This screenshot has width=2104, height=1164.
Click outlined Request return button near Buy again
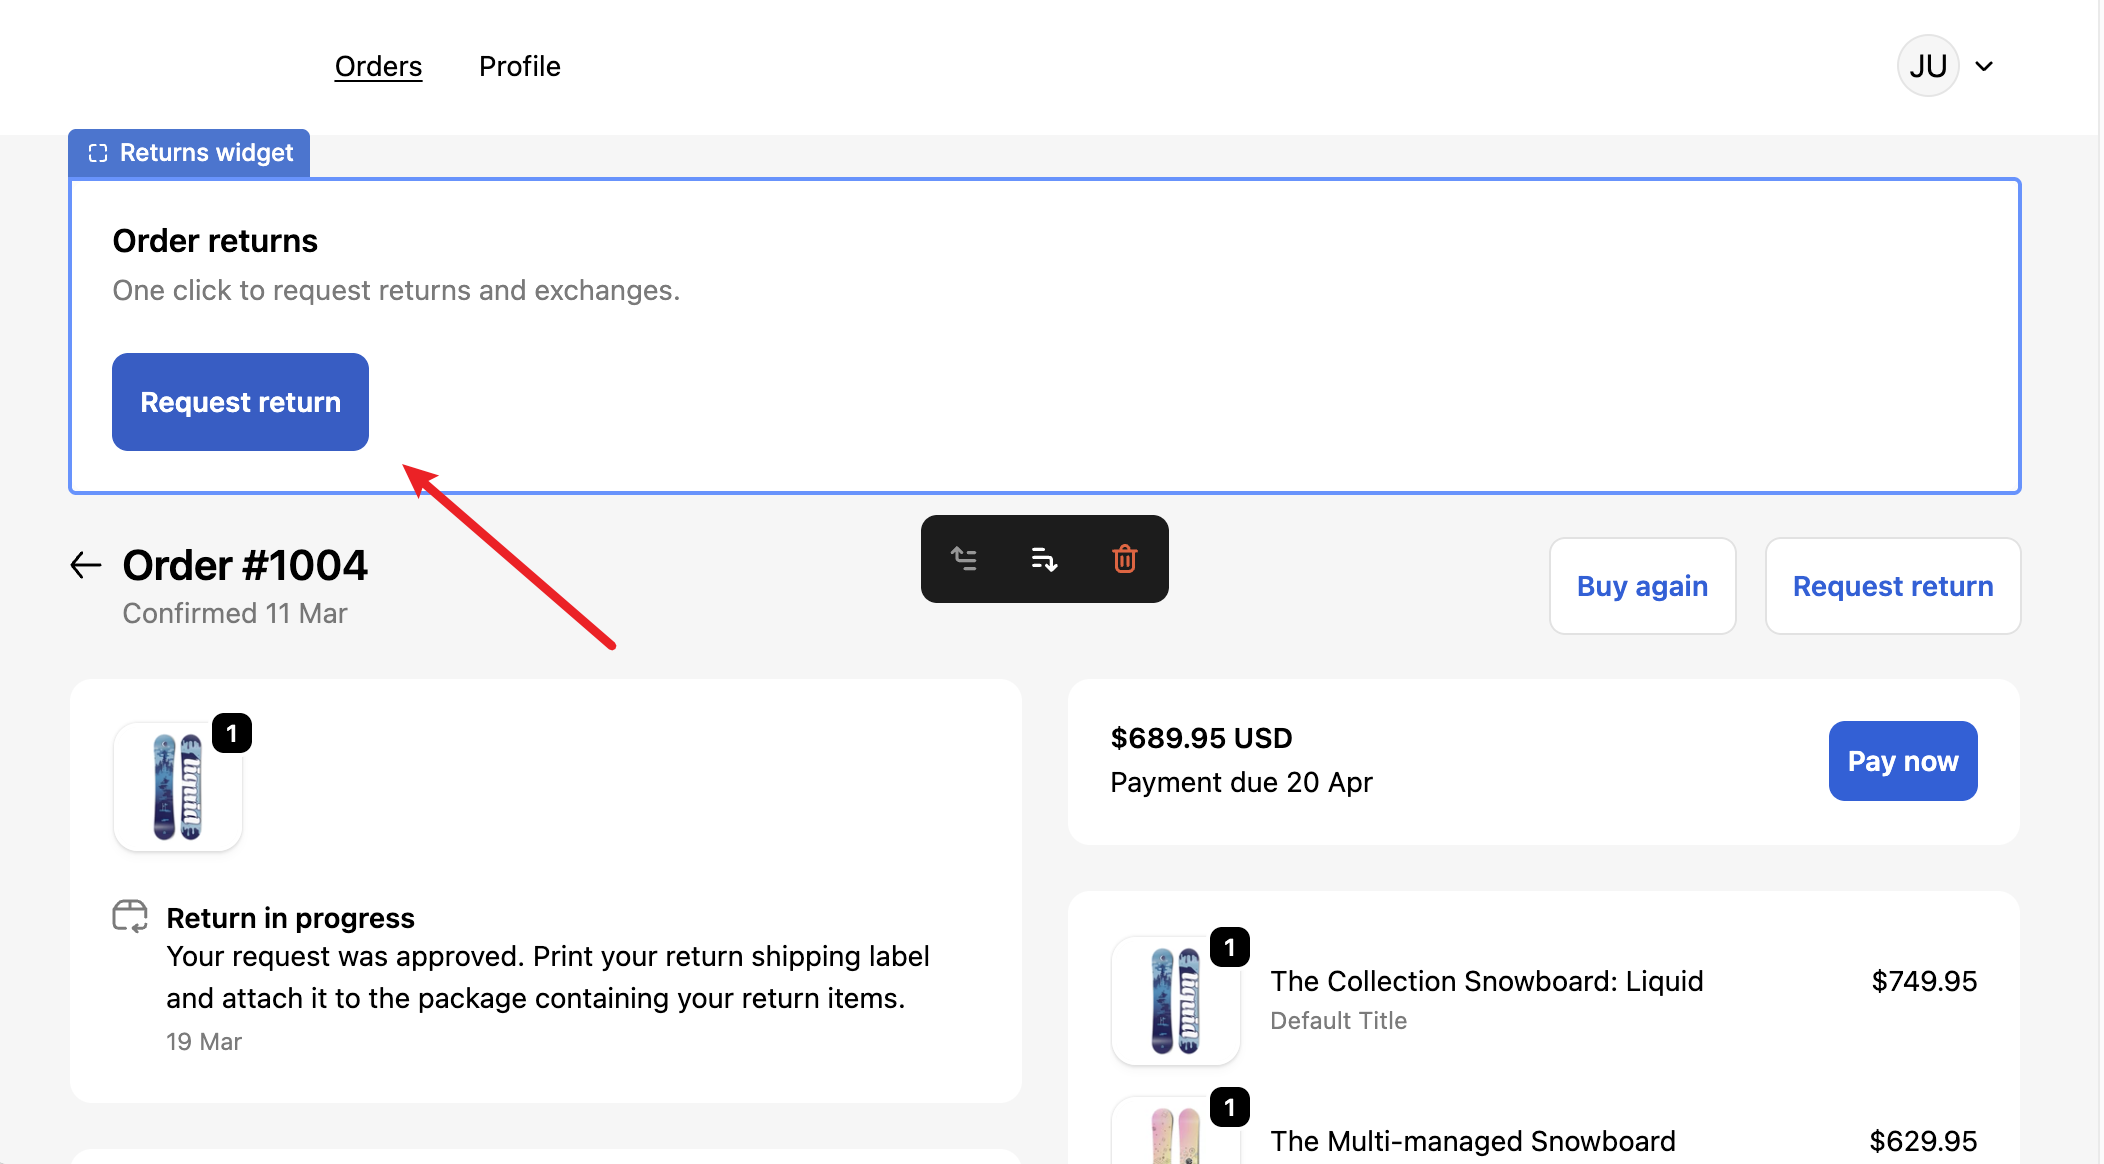[x=1892, y=586]
